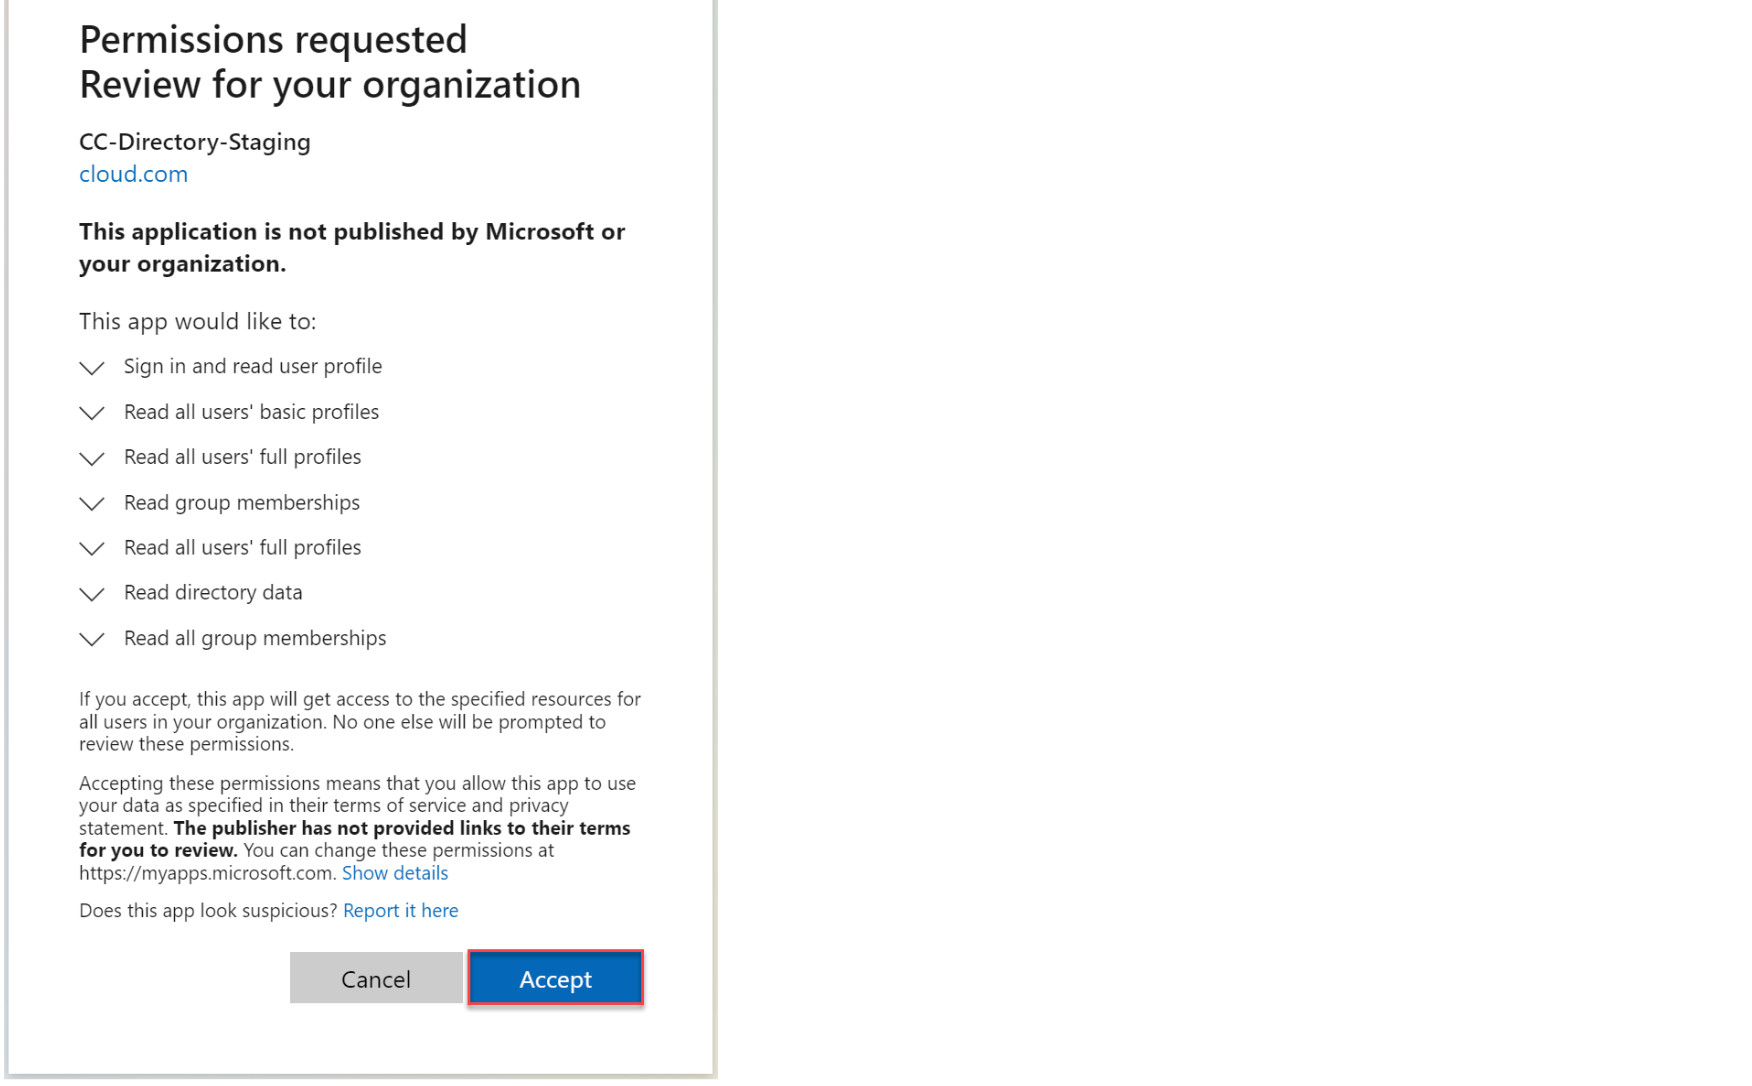Viewport: 1752px width, 1086px height.
Task: Click the "Read group memberships" permission label
Action: [241, 503]
